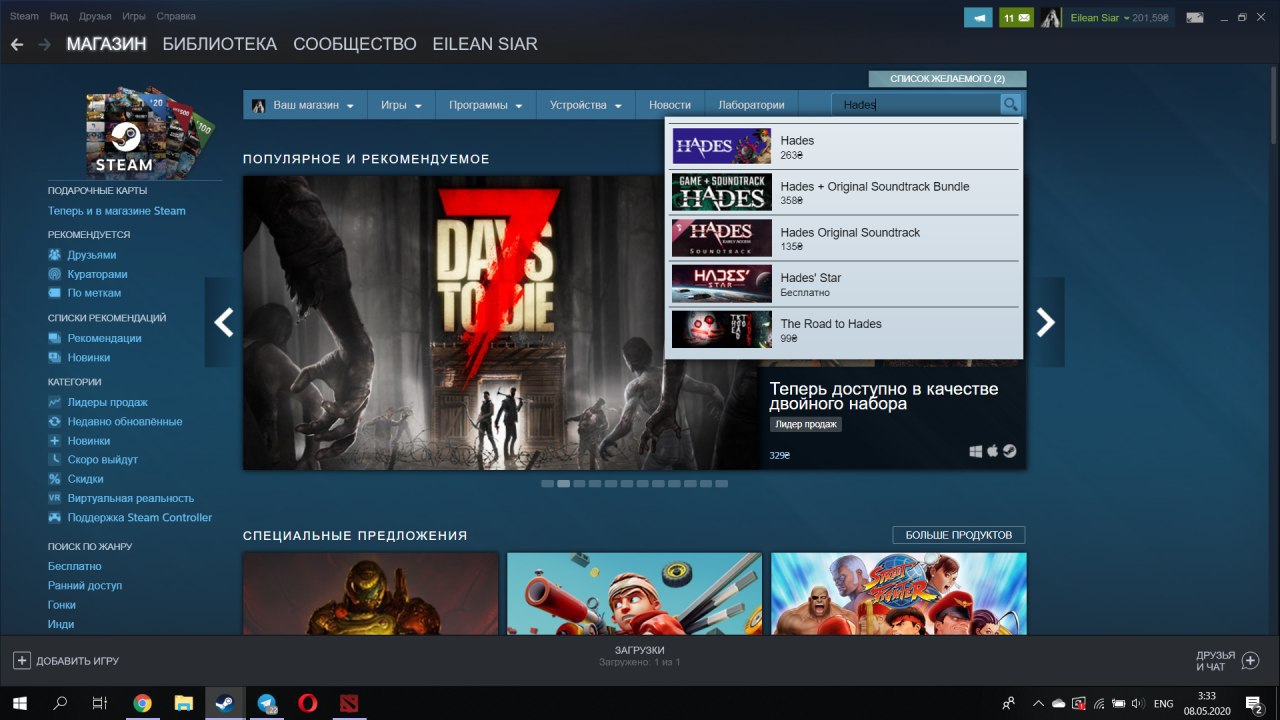The height and width of the screenshot is (720, 1280).
Task: Open the Steam announcements megaphone icon
Action: [978, 17]
